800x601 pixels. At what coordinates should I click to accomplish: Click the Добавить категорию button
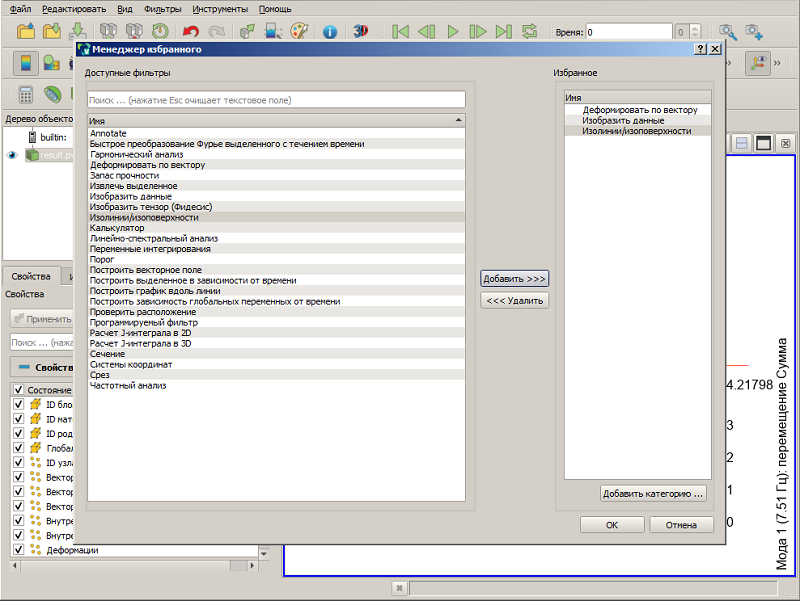[653, 493]
